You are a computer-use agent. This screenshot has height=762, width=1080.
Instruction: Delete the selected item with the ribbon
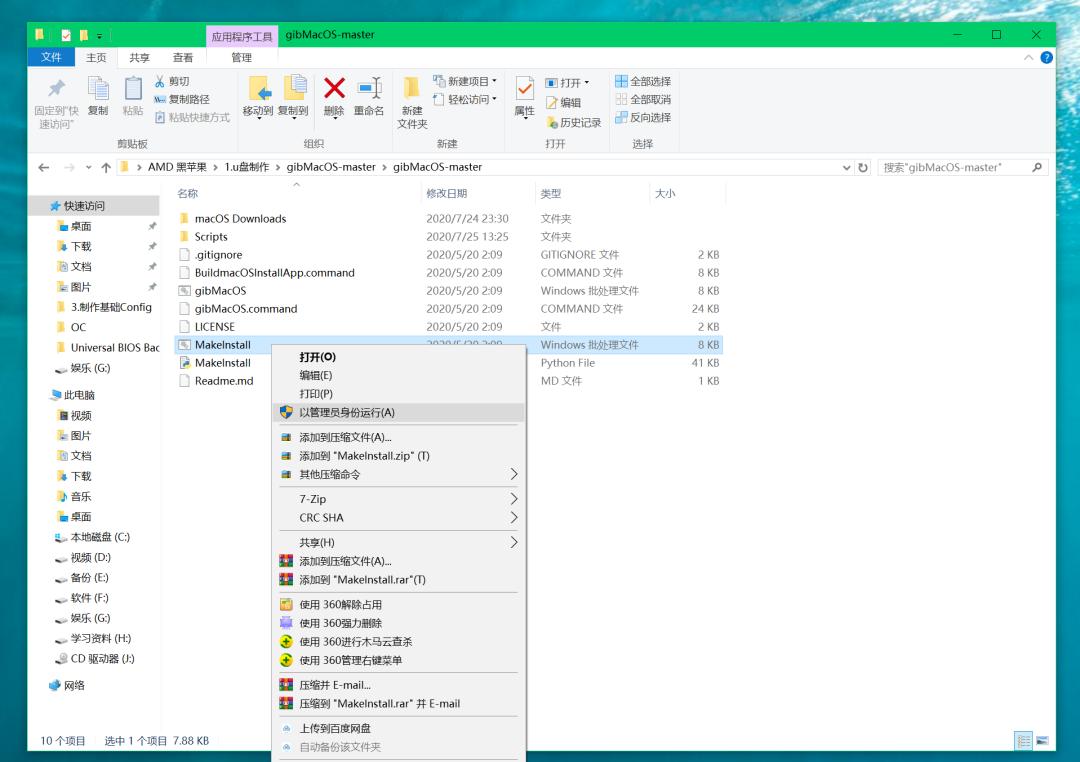tap(333, 95)
